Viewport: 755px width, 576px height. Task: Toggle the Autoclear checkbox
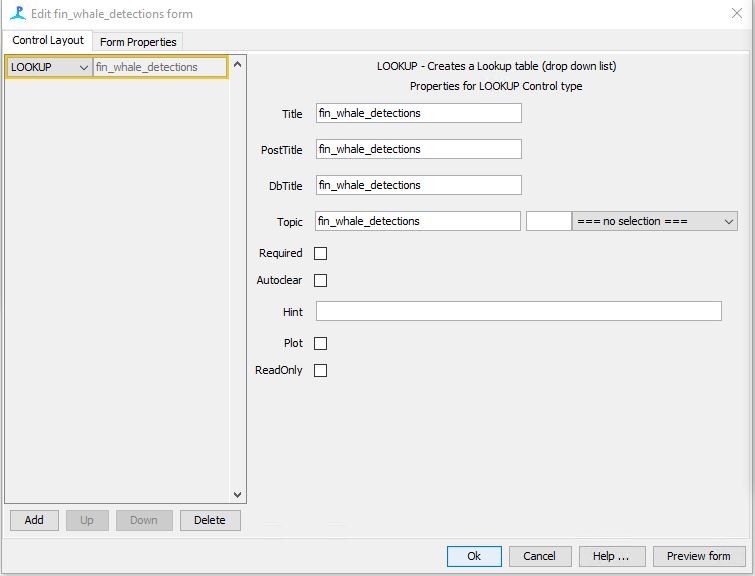pyautogui.click(x=320, y=281)
